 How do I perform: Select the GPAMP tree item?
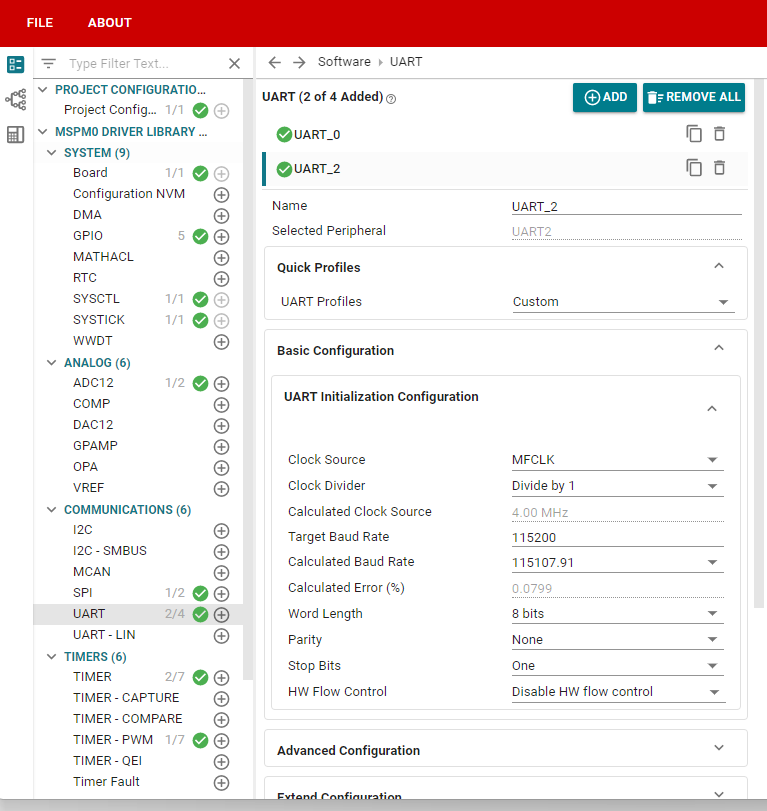95,446
